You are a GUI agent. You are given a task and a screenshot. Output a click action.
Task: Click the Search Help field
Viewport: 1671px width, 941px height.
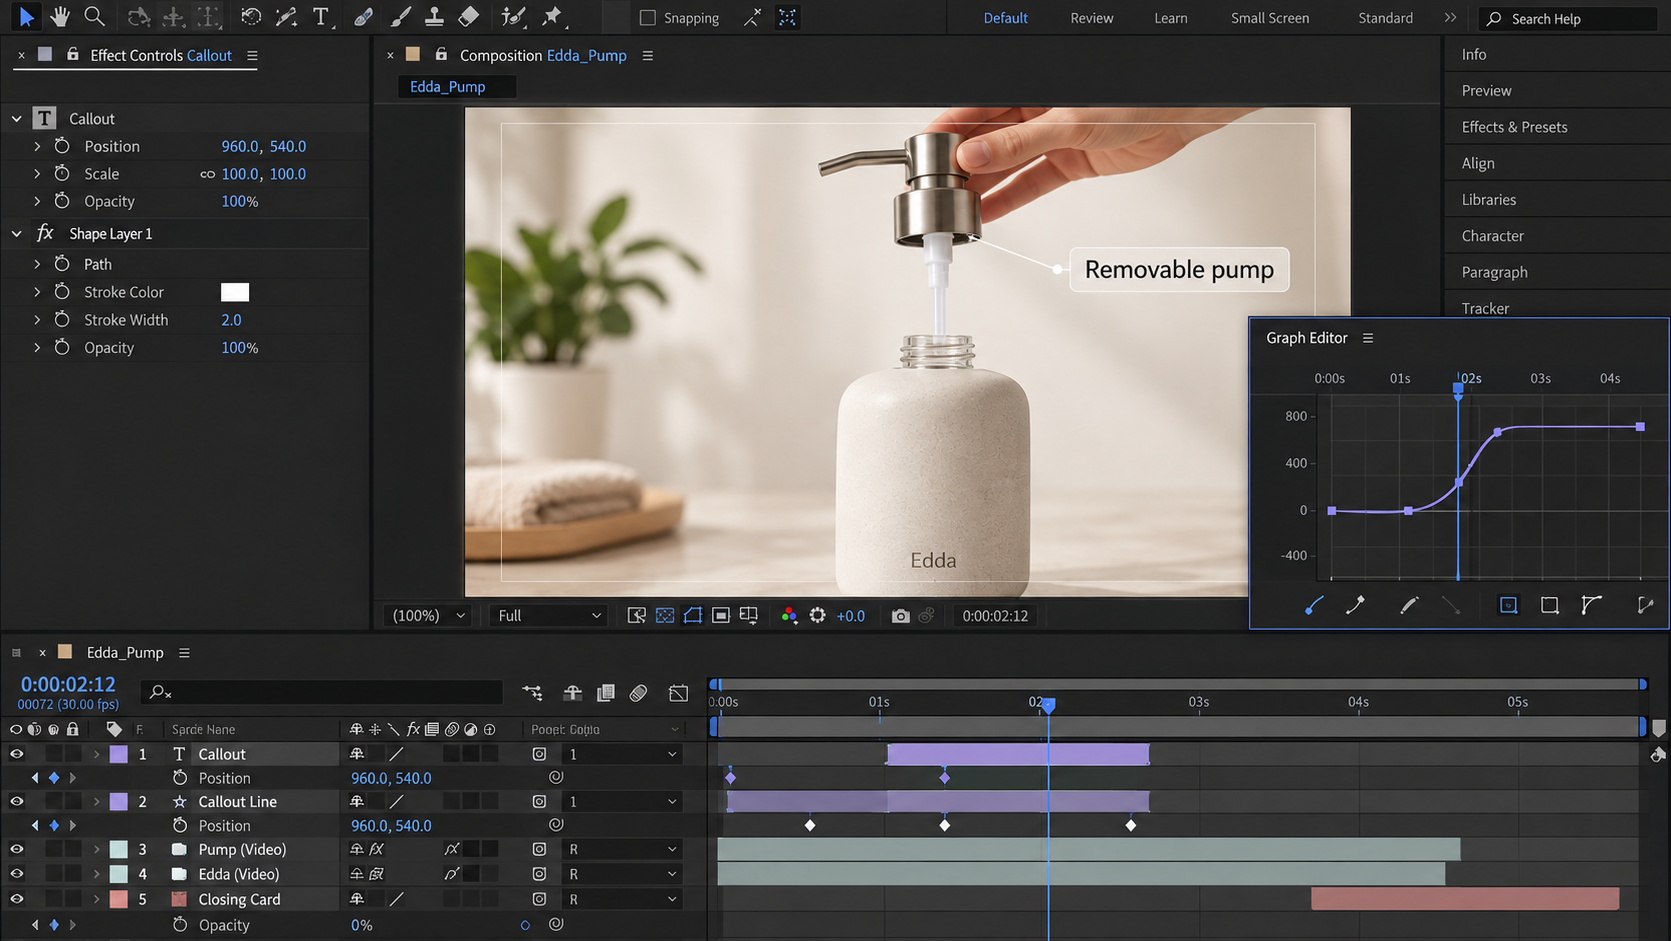1570,19
